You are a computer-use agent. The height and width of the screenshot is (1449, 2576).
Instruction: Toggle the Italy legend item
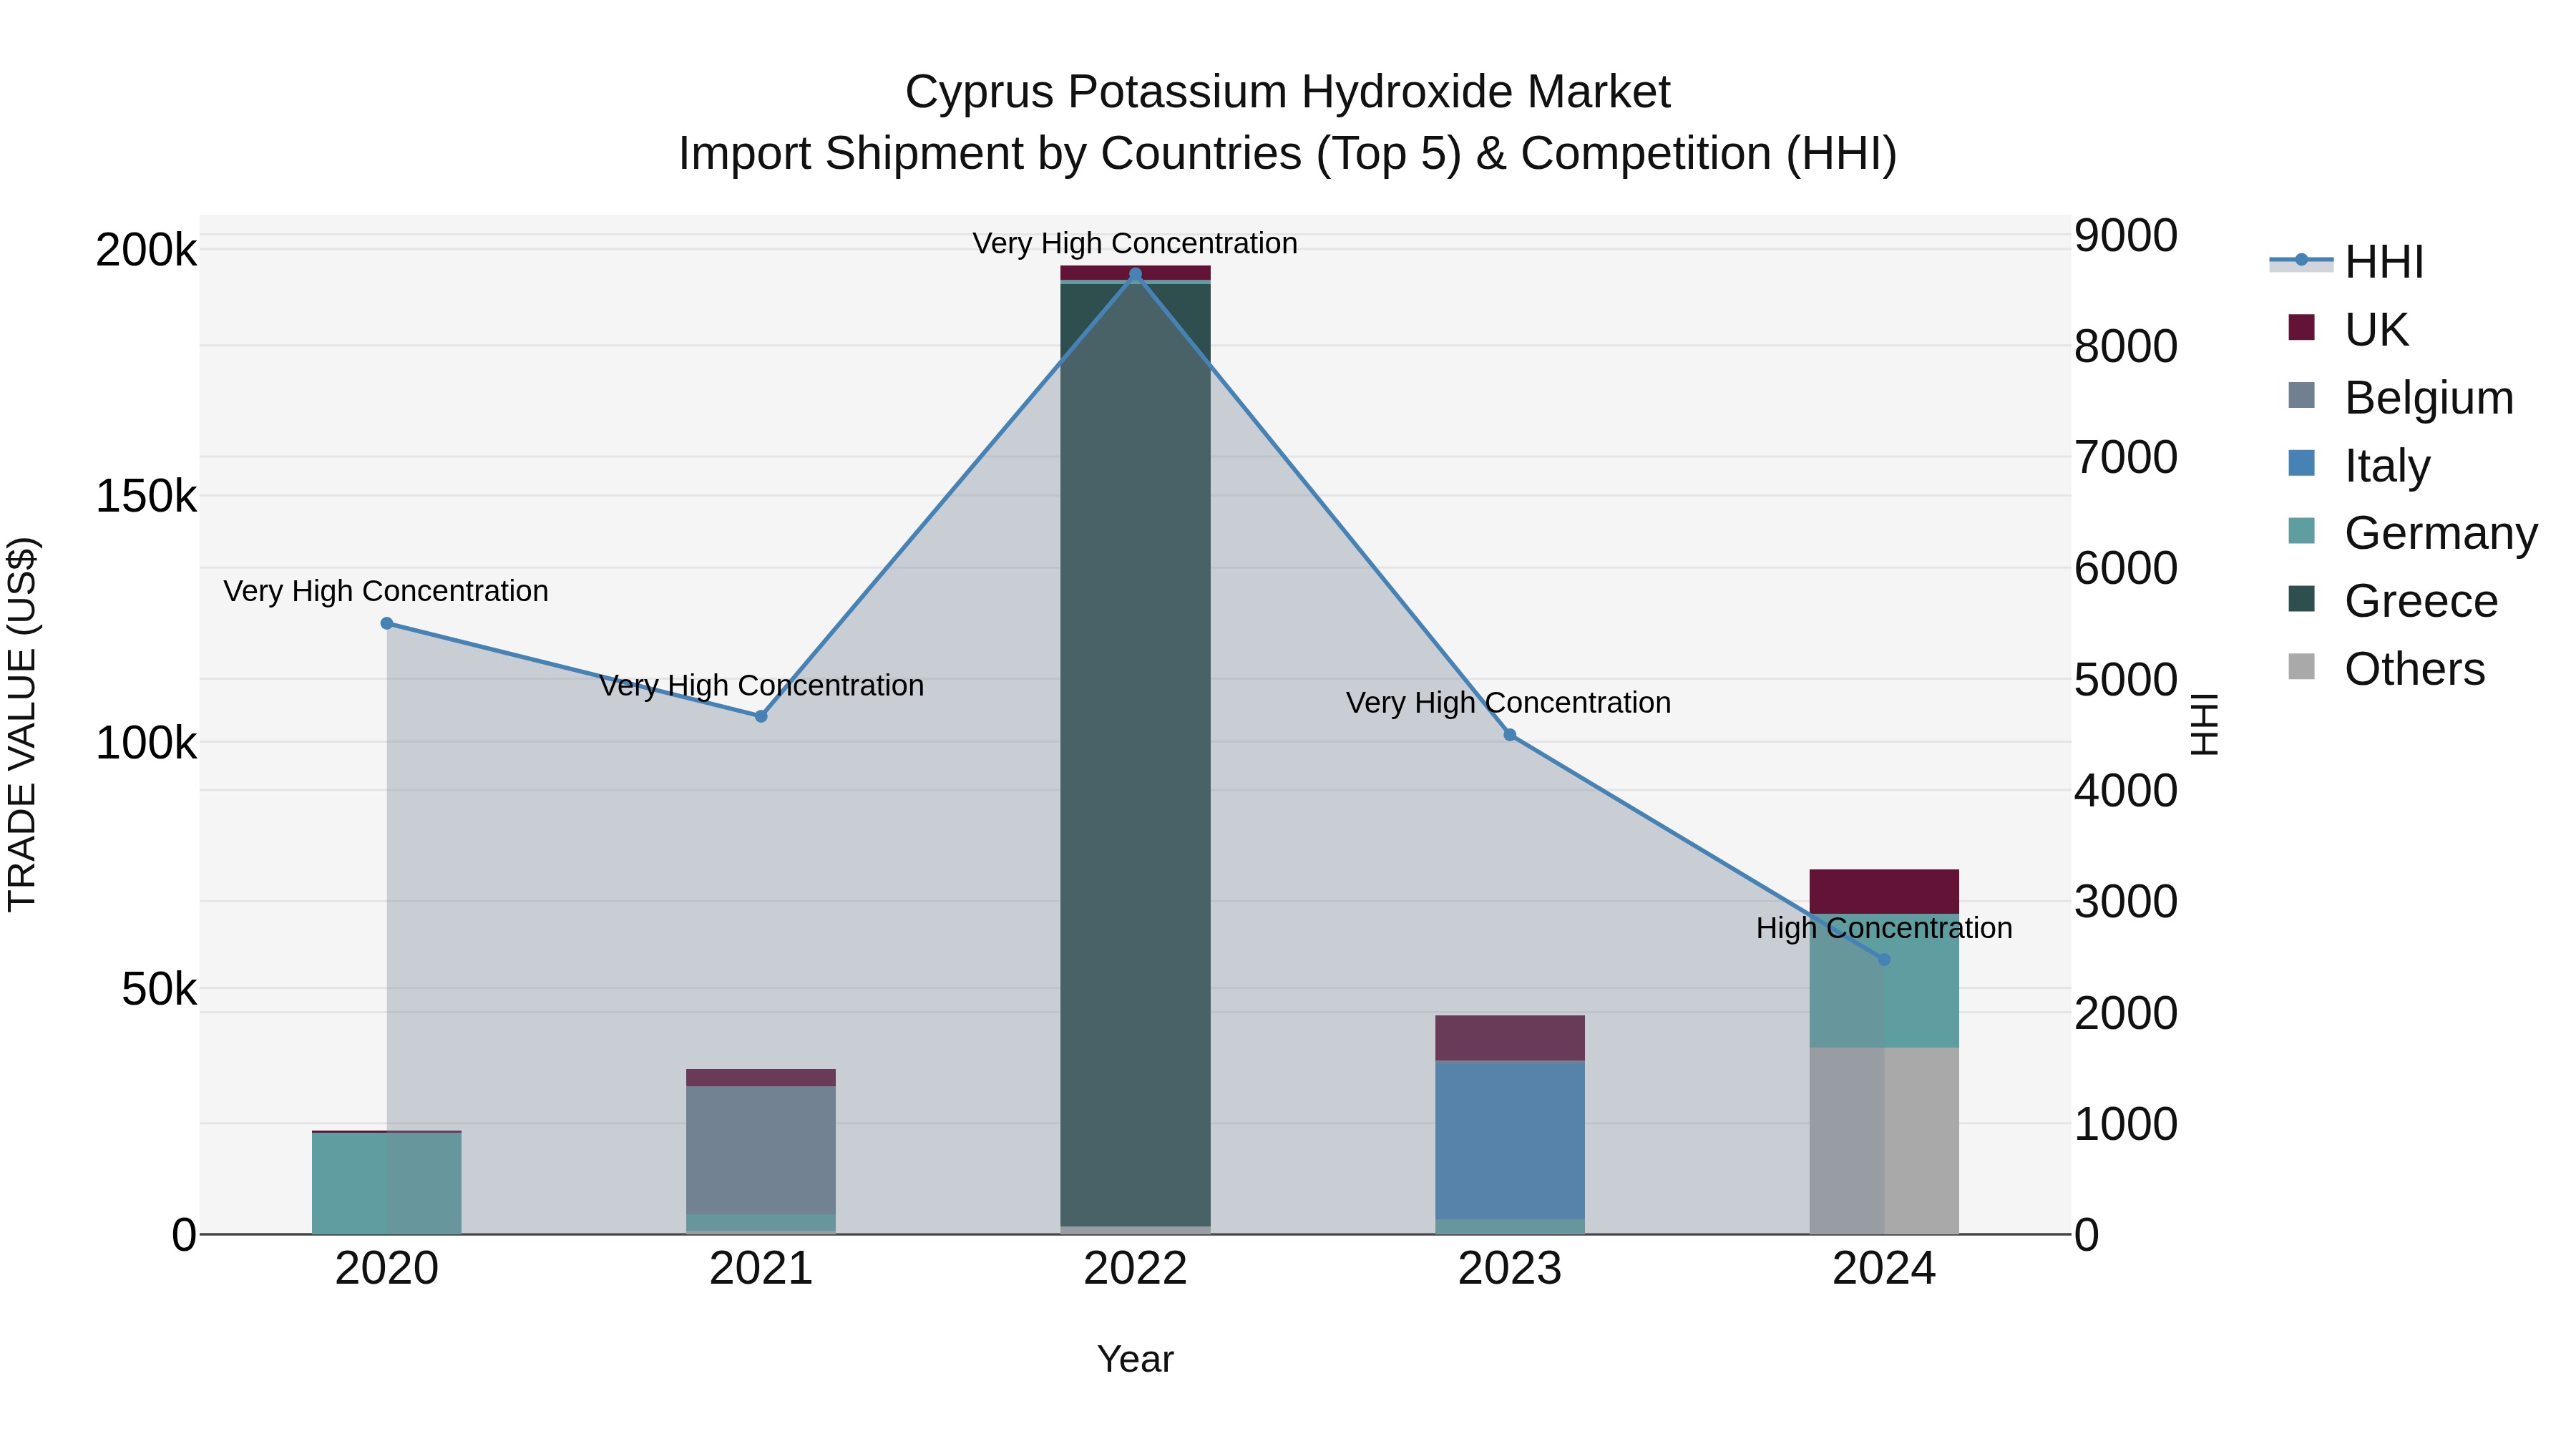point(2386,465)
